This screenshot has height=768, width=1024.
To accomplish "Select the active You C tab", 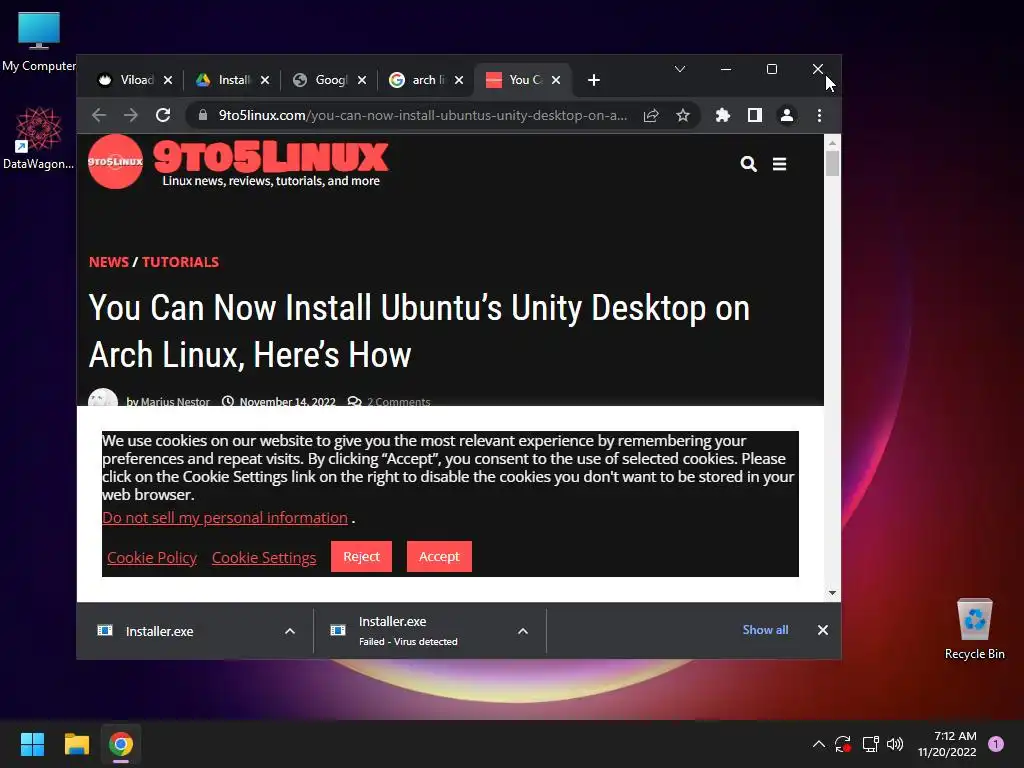I will click(x=522, y=80).
